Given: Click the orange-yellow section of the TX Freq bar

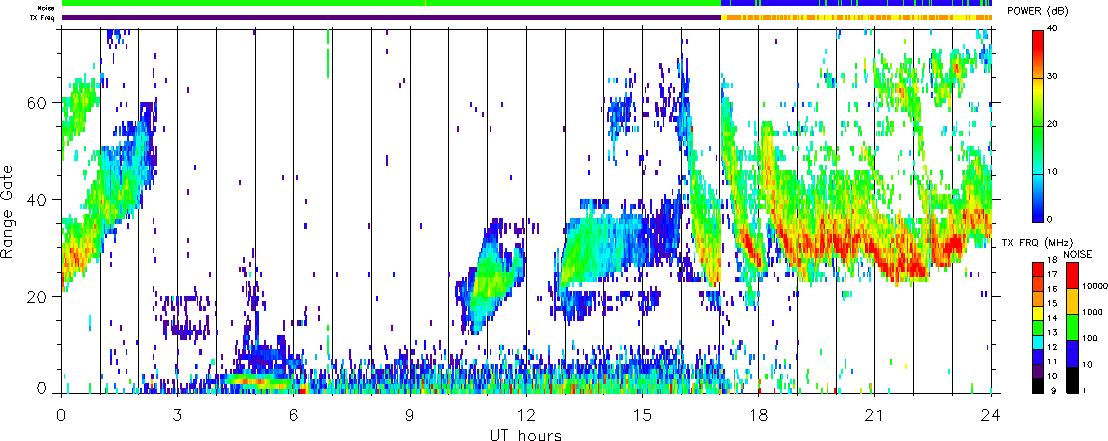Looking at the screenshot, I should [856, 17].
